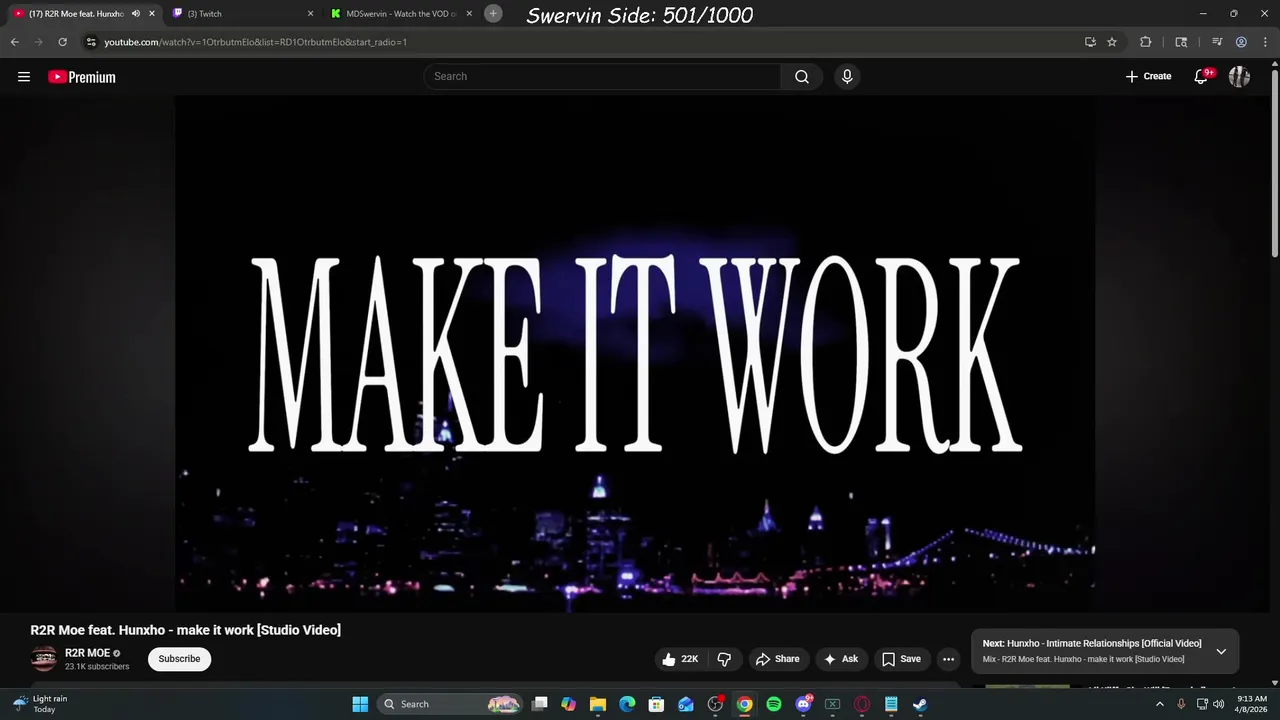Click the MAKE IT WORK video player

(x=635, y=354)
